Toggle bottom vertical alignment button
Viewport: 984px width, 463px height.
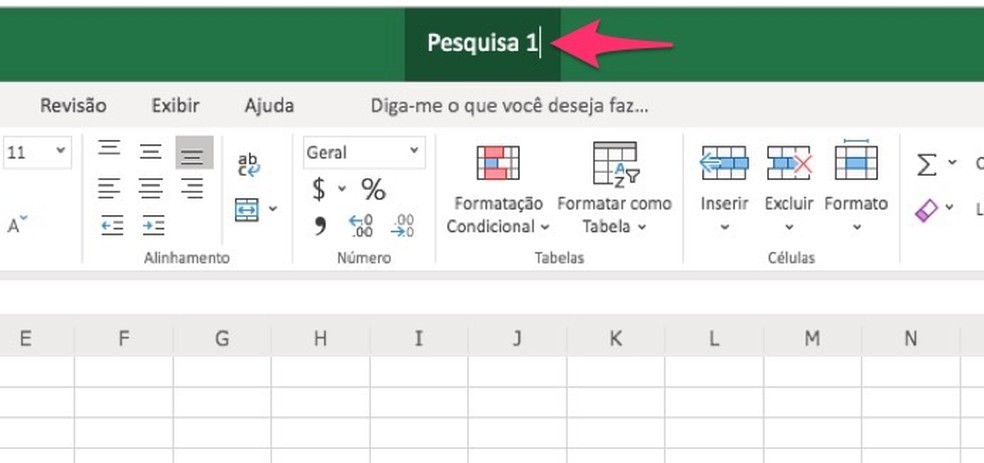[194, 152]
